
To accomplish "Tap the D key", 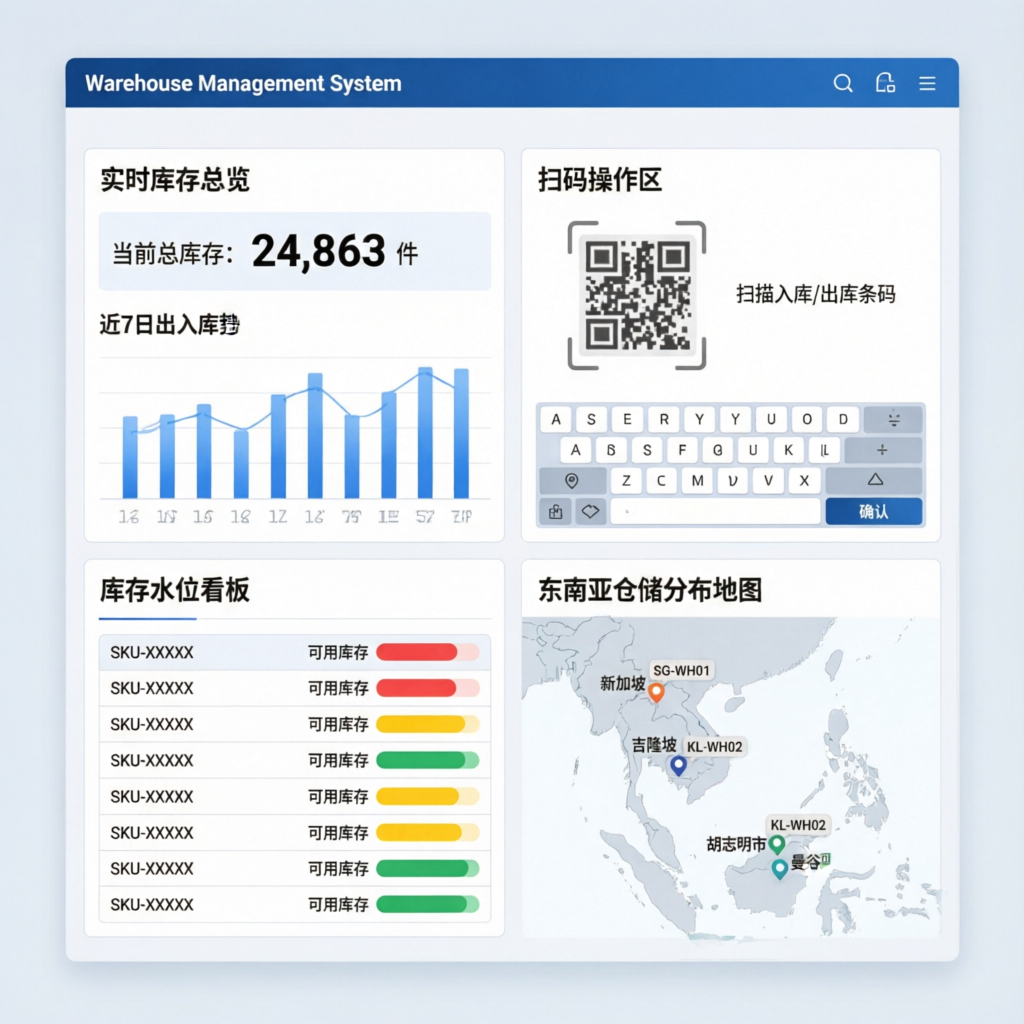I will click(843, 419).
